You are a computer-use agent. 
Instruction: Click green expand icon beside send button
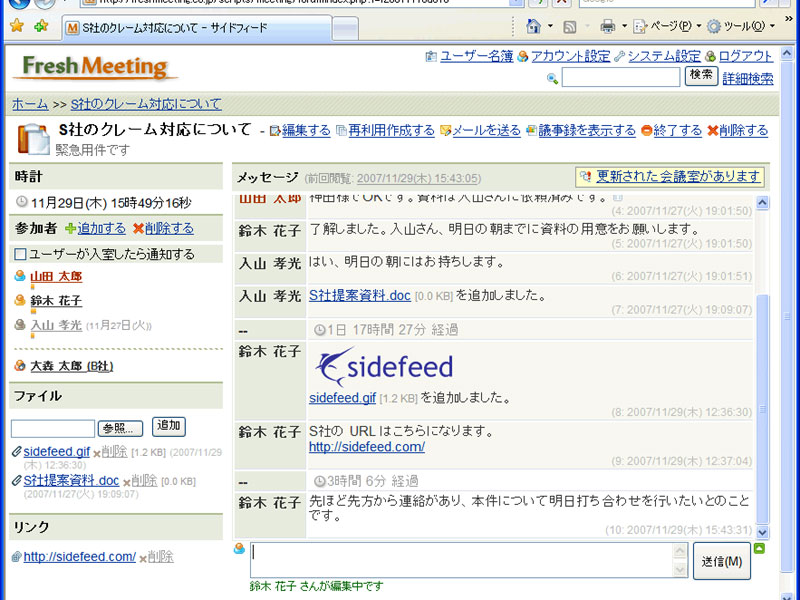[x=760, y=549]
